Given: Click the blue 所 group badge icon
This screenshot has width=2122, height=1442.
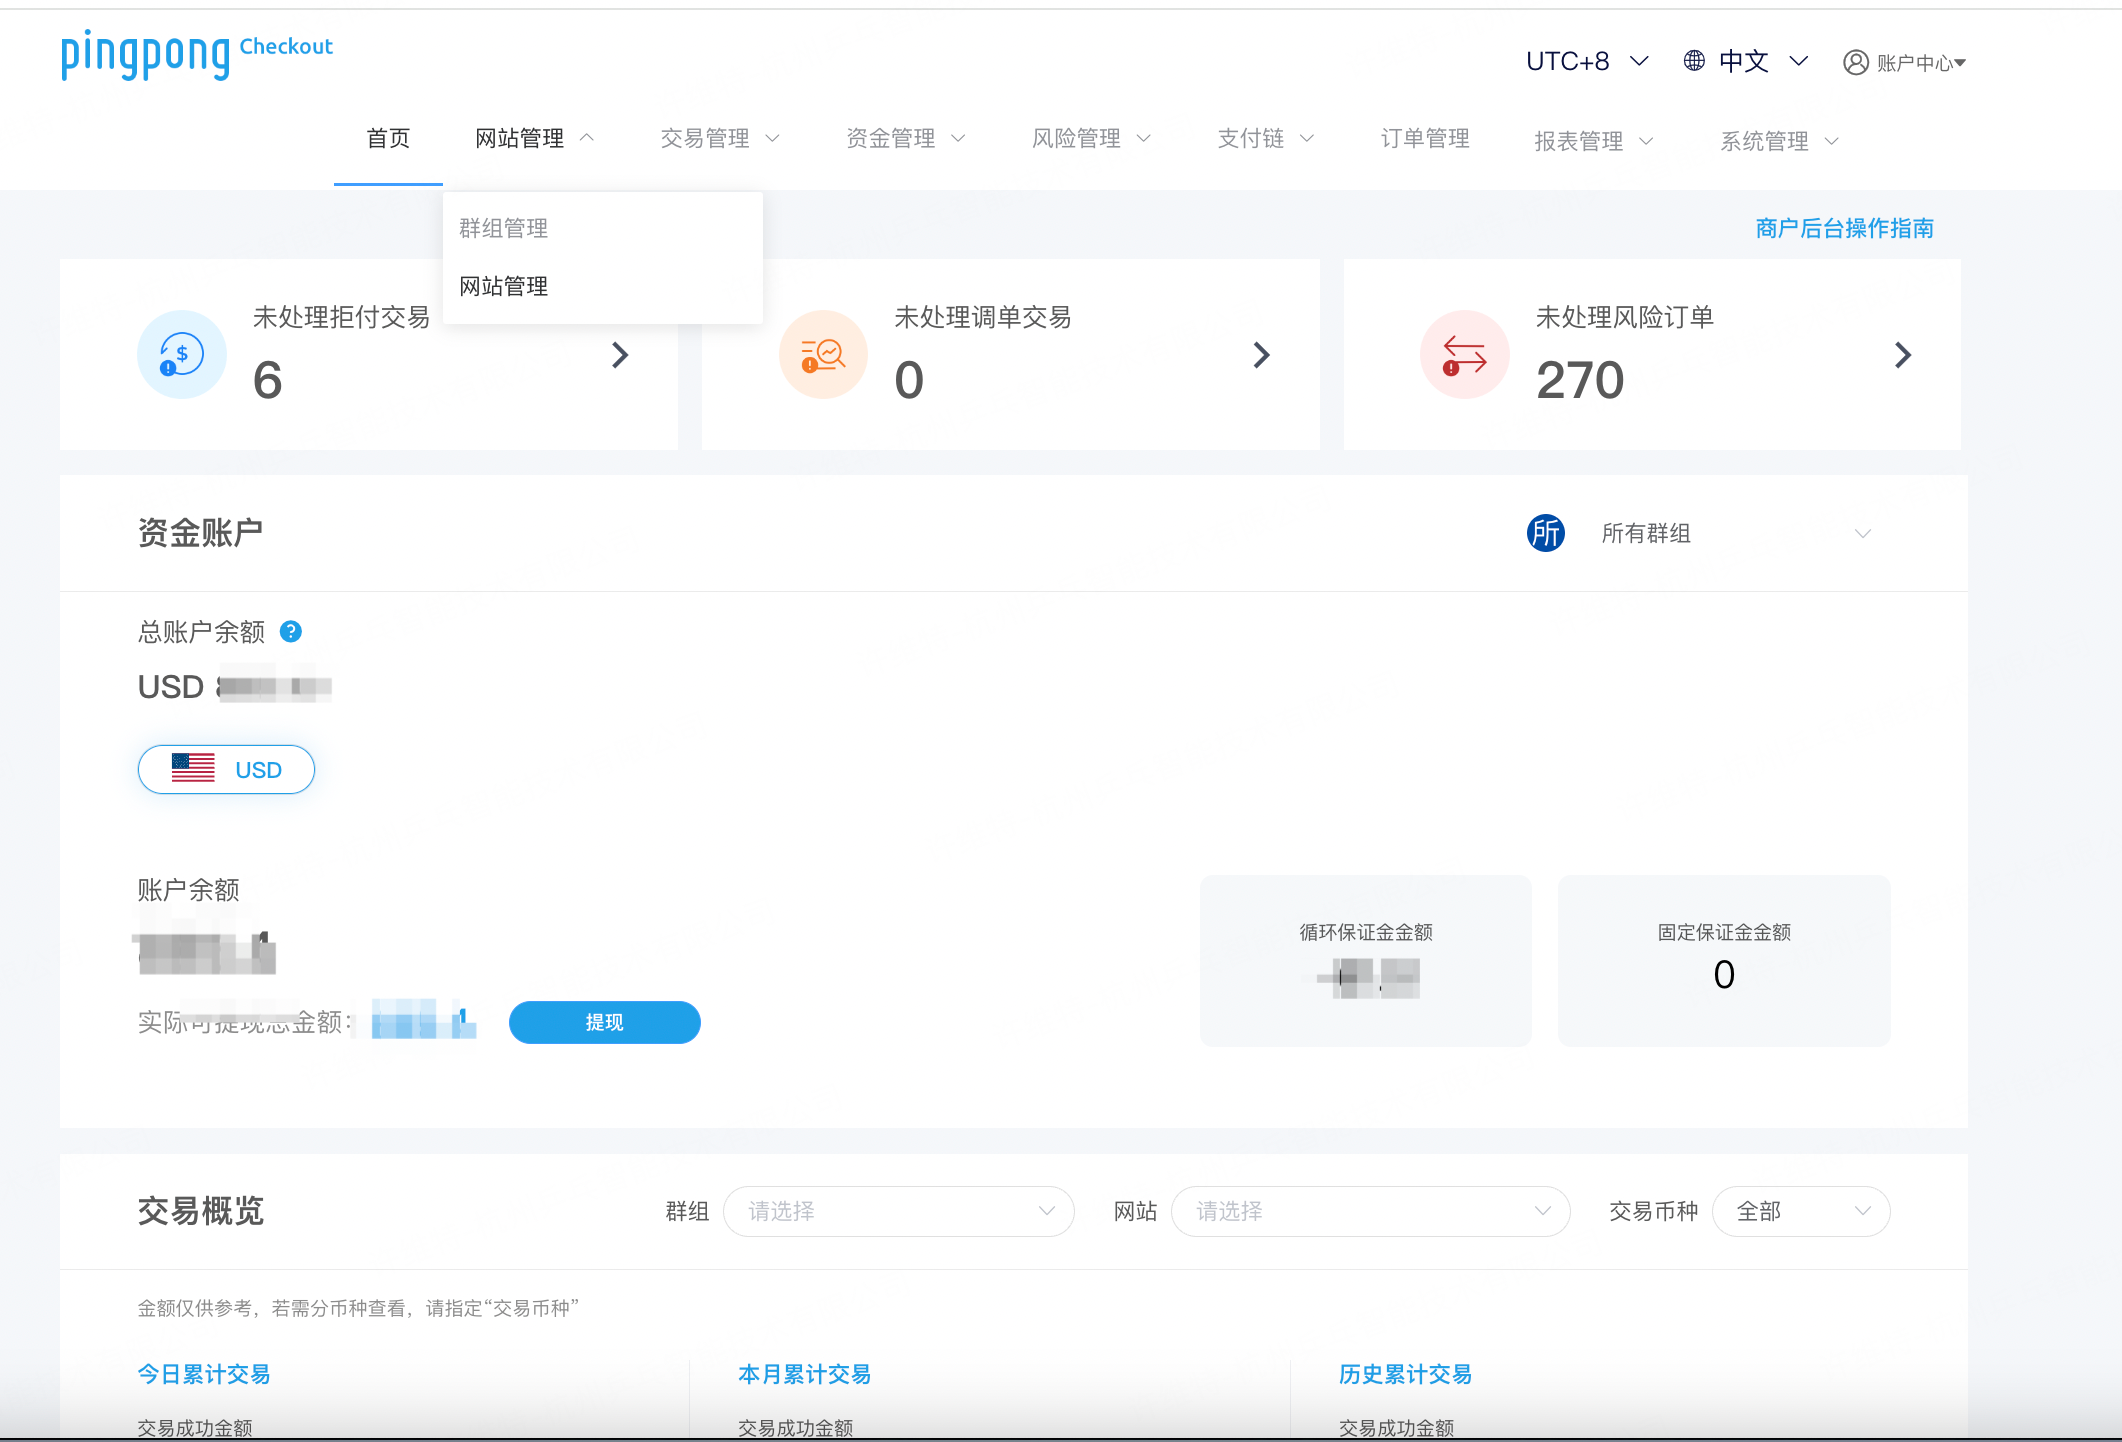Looking at the screenshot, I should coord(1545,533).
